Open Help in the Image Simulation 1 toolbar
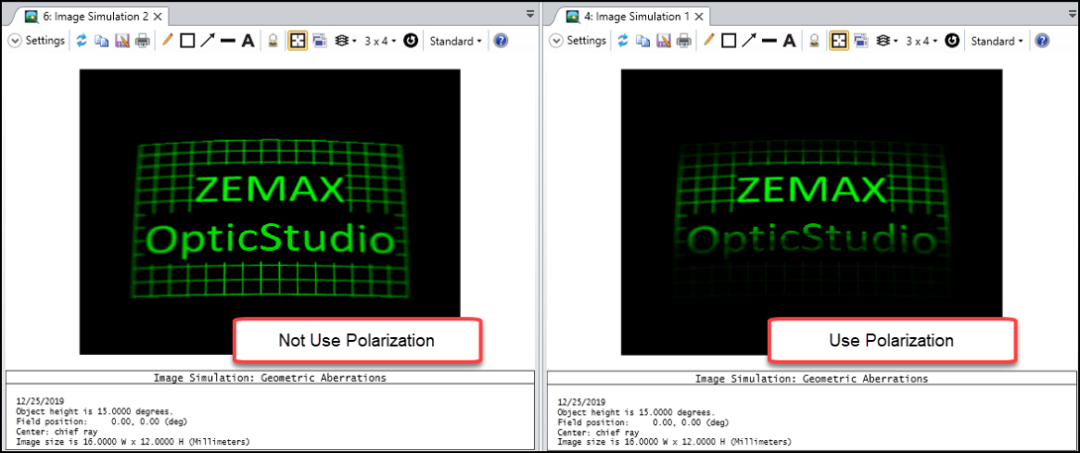This screenshot has height=453, width=1080. click(1042, 41)
